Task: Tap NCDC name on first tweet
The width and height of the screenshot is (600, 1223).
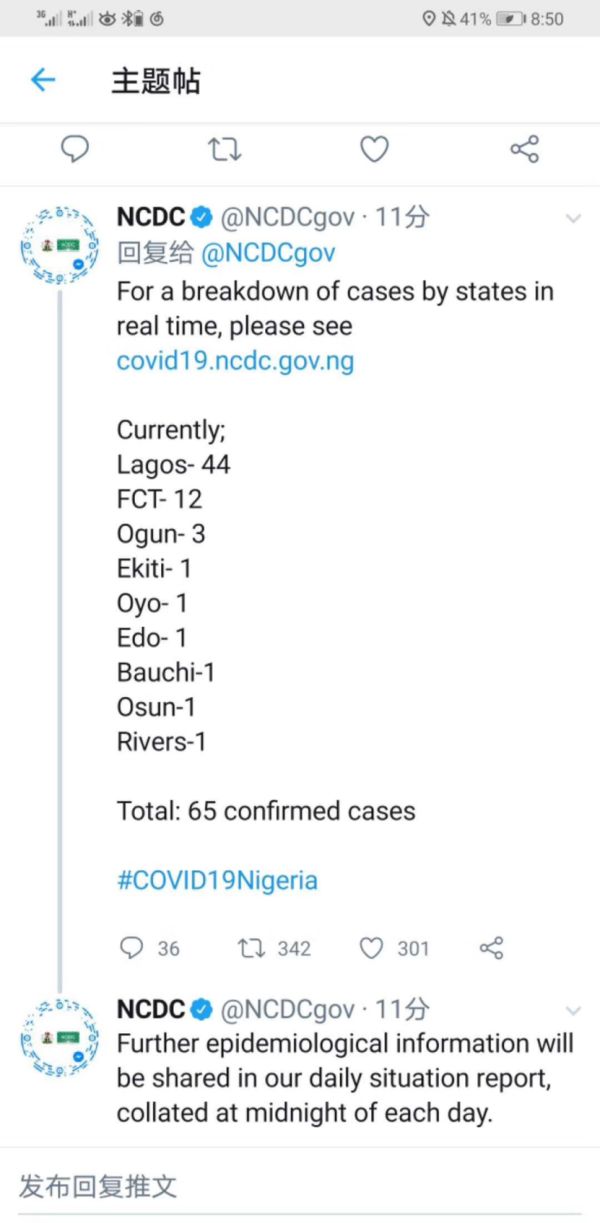Action: point(151,216)
